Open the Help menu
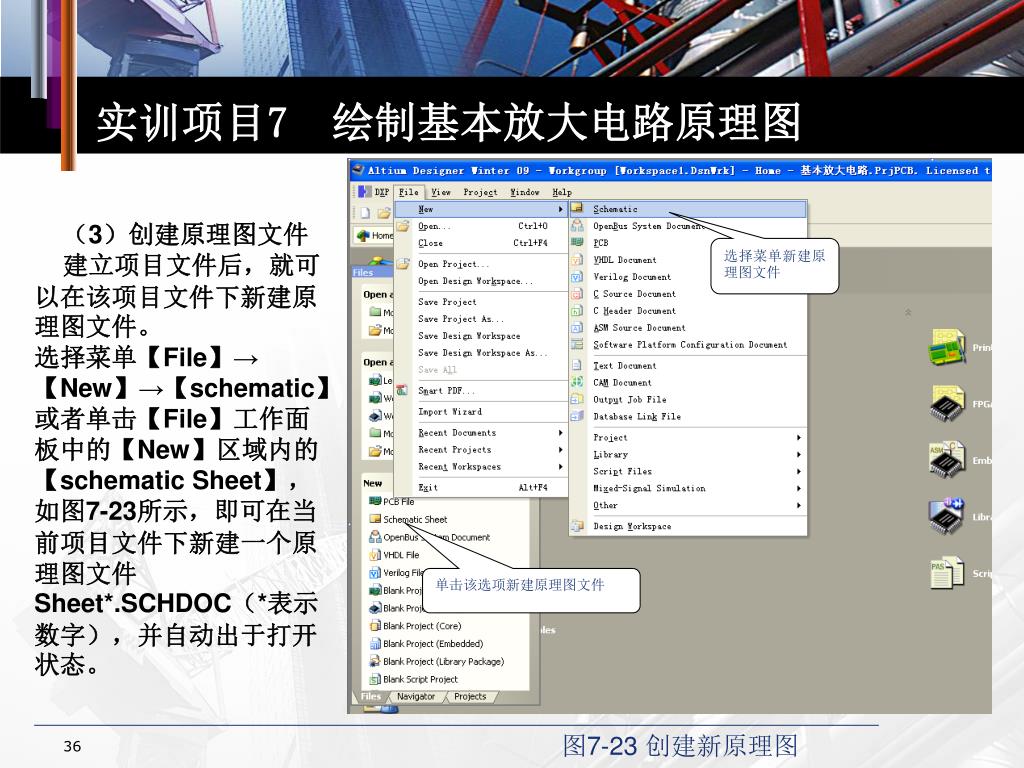 [562, 192]
